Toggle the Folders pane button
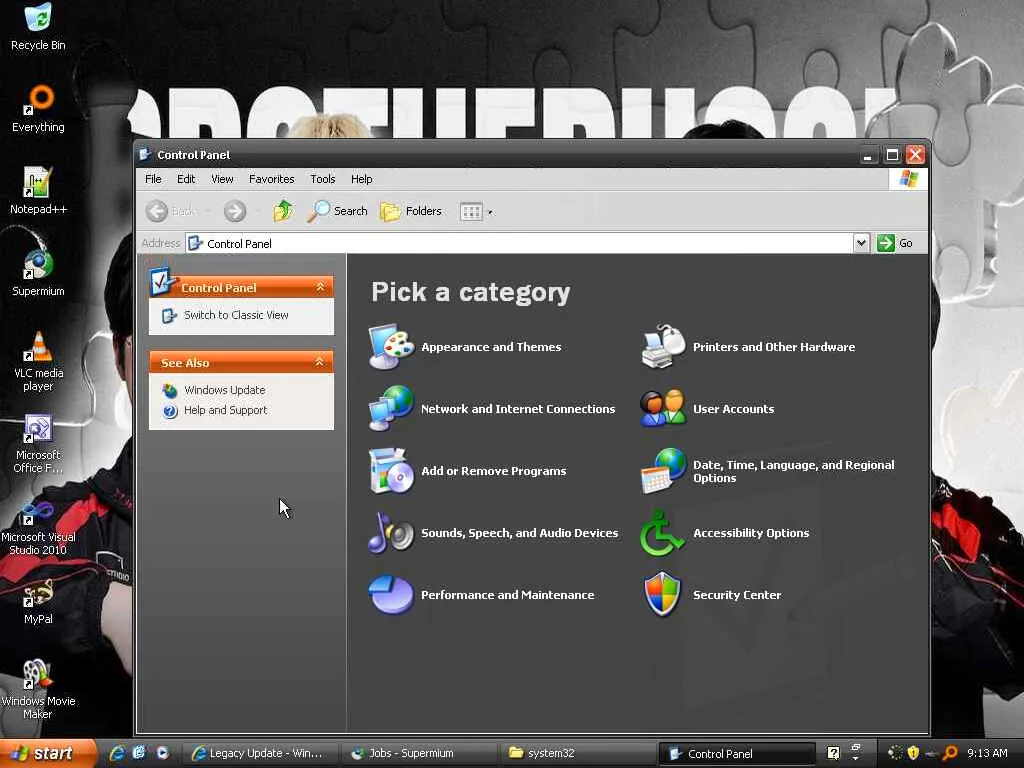 tap(411, 211)
